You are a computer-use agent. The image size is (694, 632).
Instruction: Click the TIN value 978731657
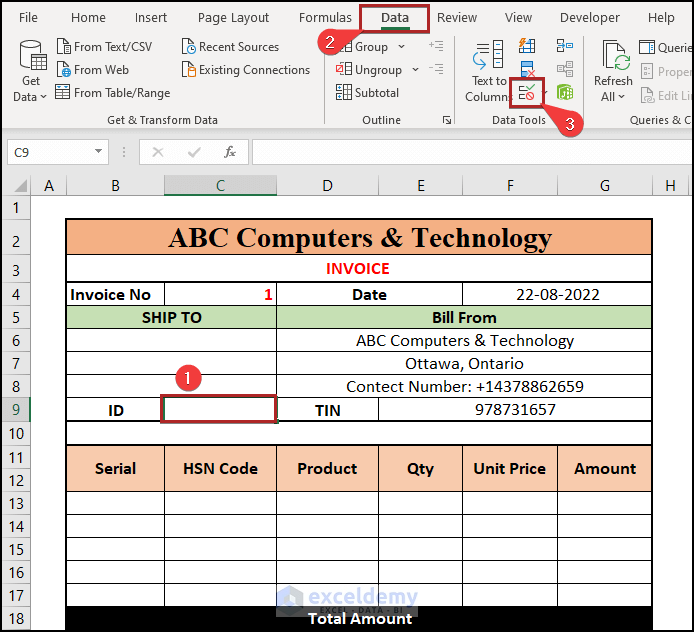tap(515, 409)
